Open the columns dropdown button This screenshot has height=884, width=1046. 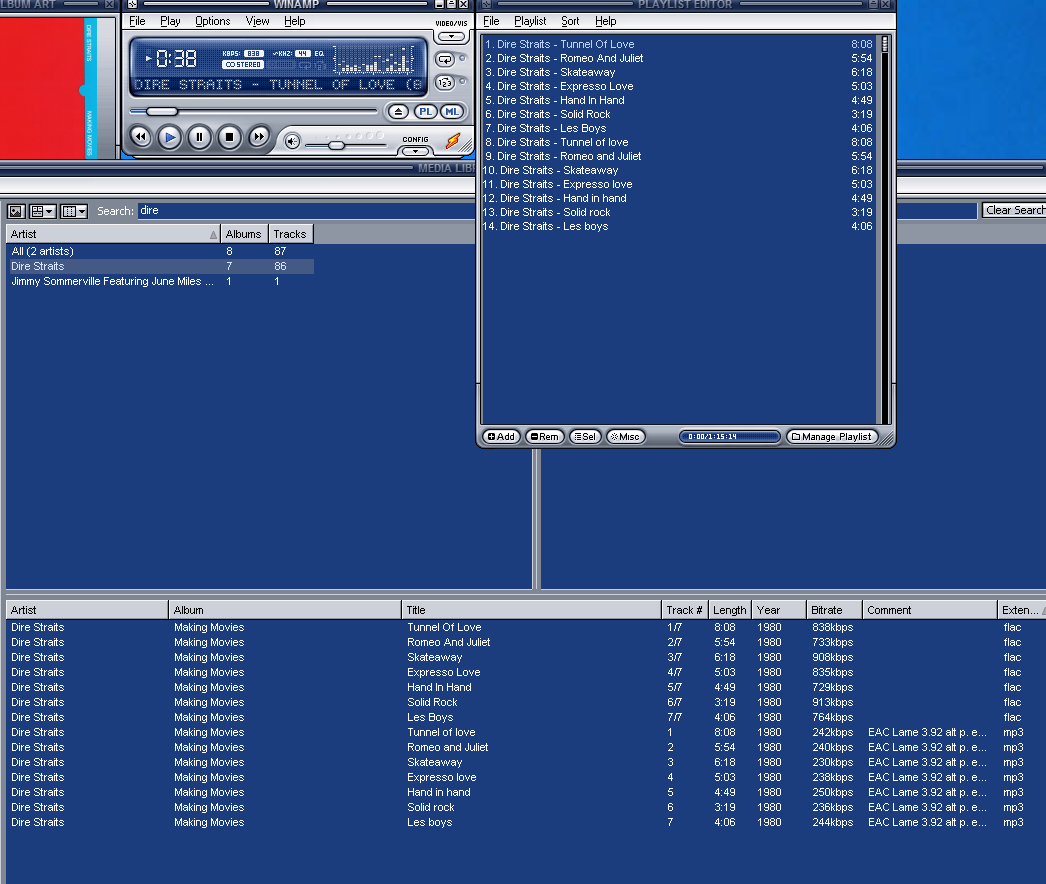point(73,211)
